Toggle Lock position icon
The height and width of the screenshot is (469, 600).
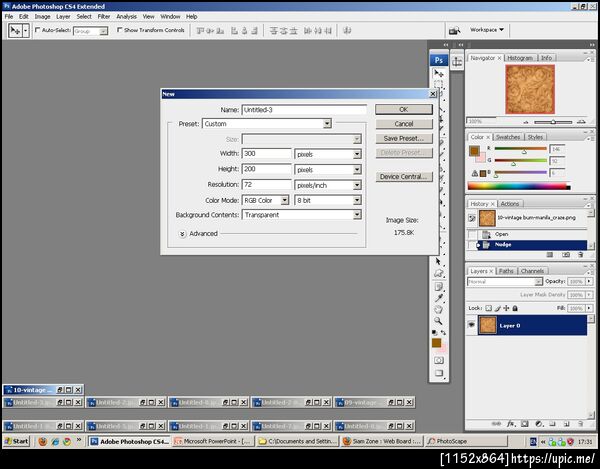pyautogui.click(x=506, y=308)
